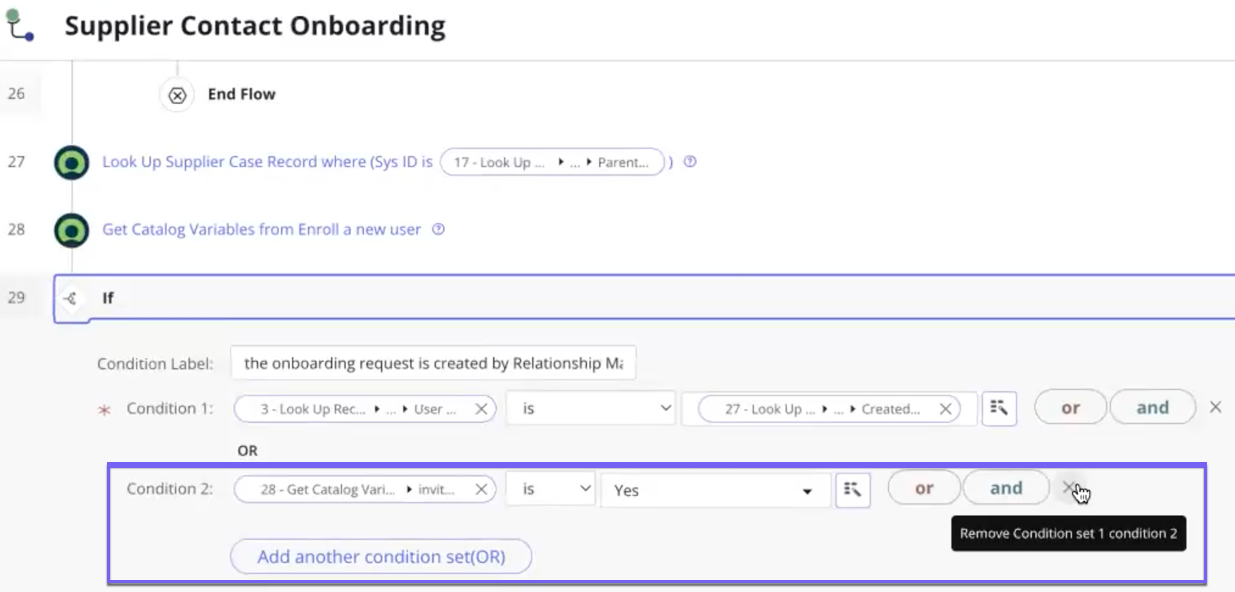1235x592 pixels.
Task: Open data picker icon for Condition 2
Action: tap(853, 489)
